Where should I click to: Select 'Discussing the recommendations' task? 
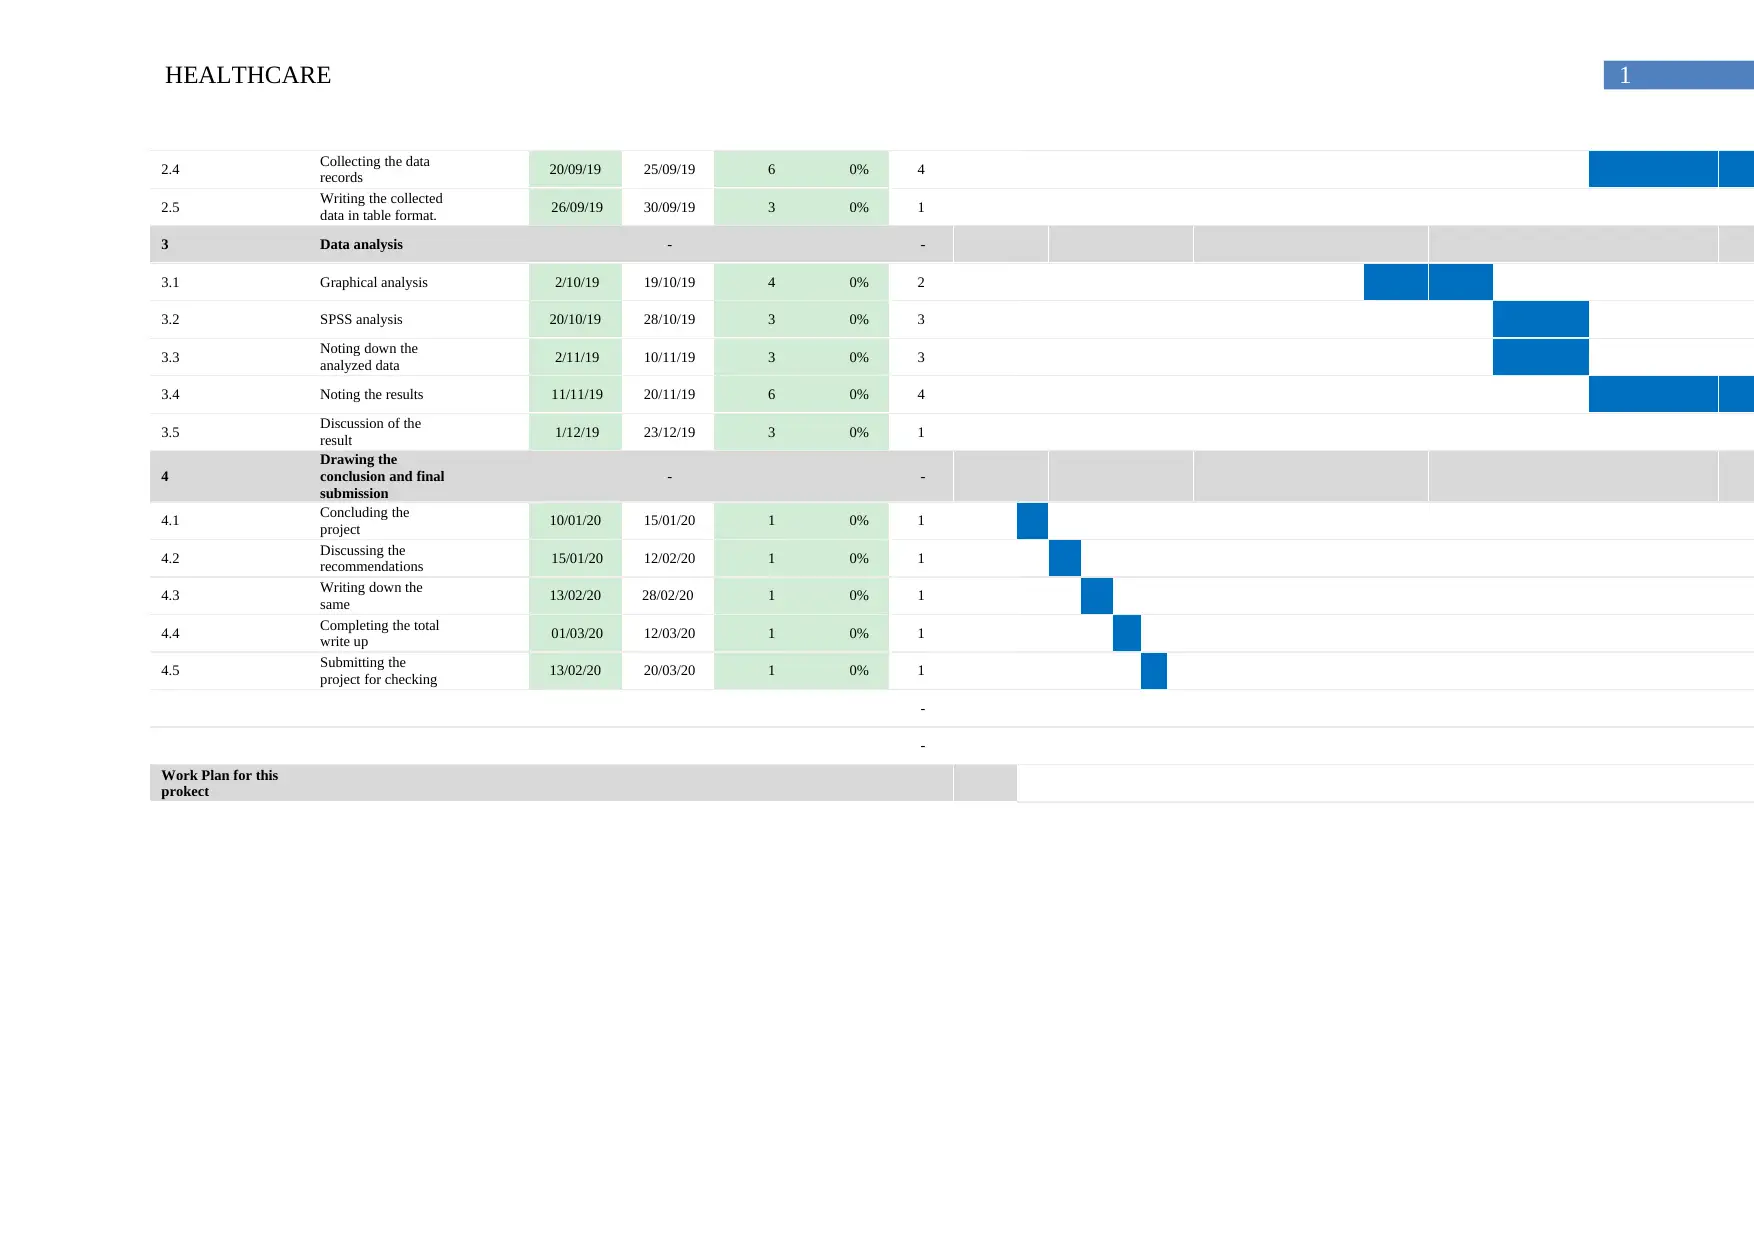coord(371,558)
